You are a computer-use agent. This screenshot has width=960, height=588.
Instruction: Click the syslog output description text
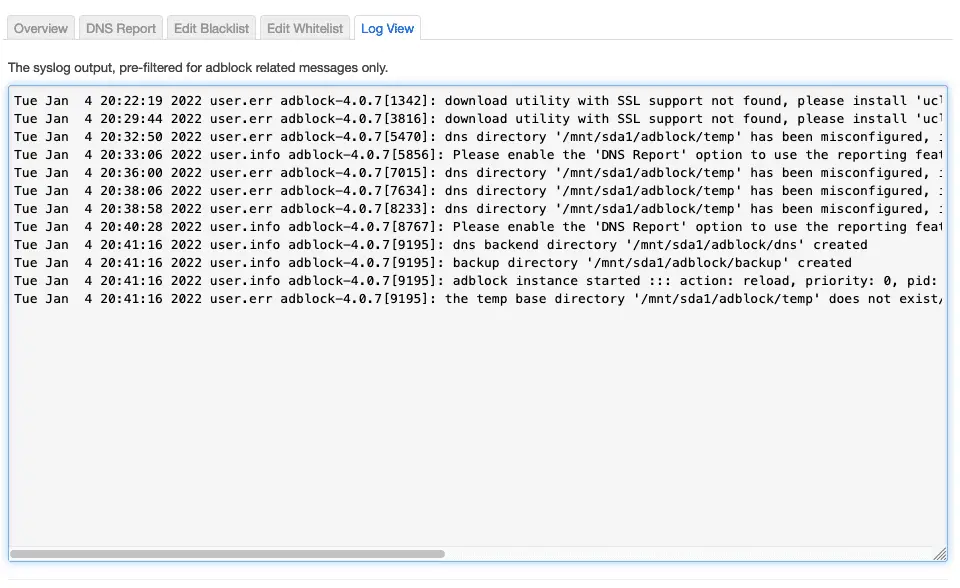pos(198,67)
